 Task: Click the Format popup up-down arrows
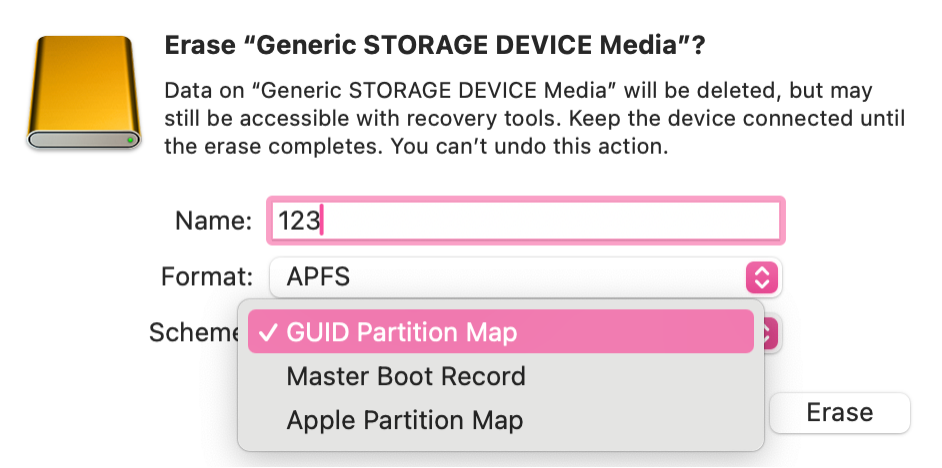click(761, 277)
